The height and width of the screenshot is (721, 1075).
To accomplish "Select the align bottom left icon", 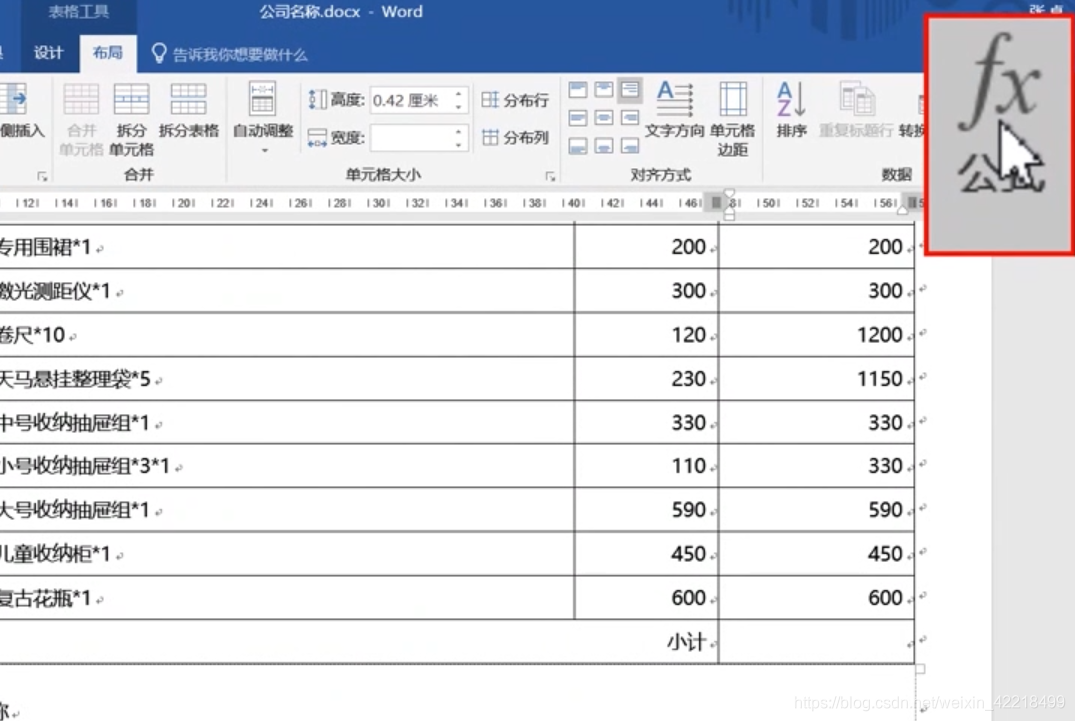I will coord(577,146).
